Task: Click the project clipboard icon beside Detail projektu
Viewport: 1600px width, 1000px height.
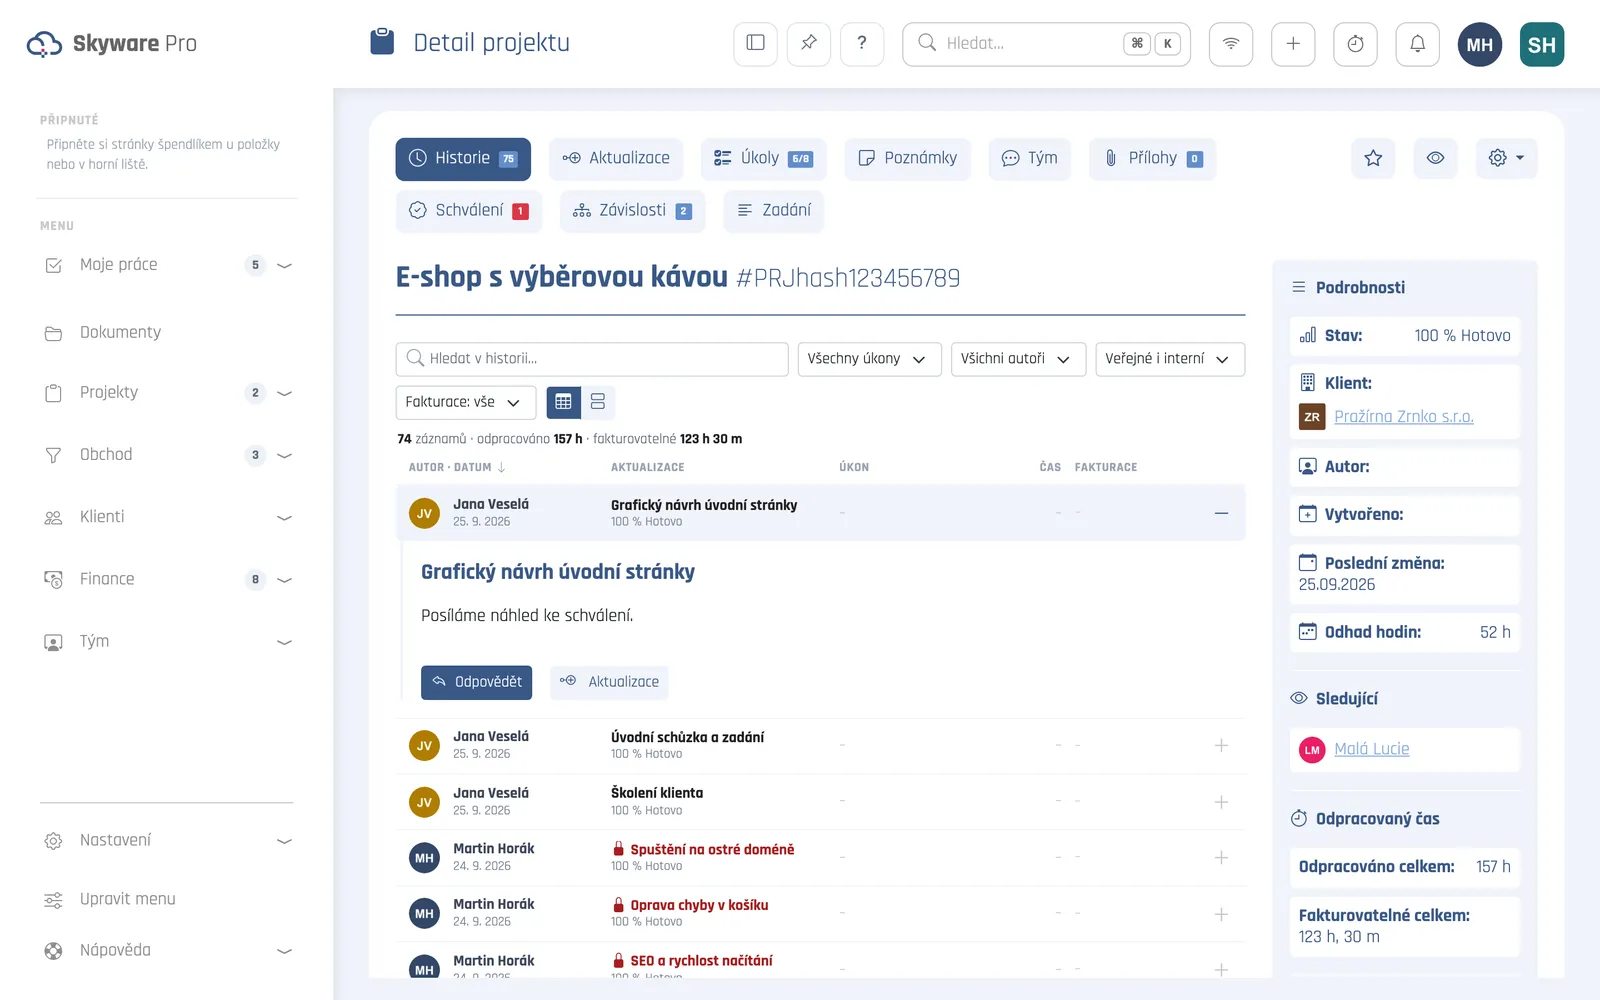Action: (382, 42)
